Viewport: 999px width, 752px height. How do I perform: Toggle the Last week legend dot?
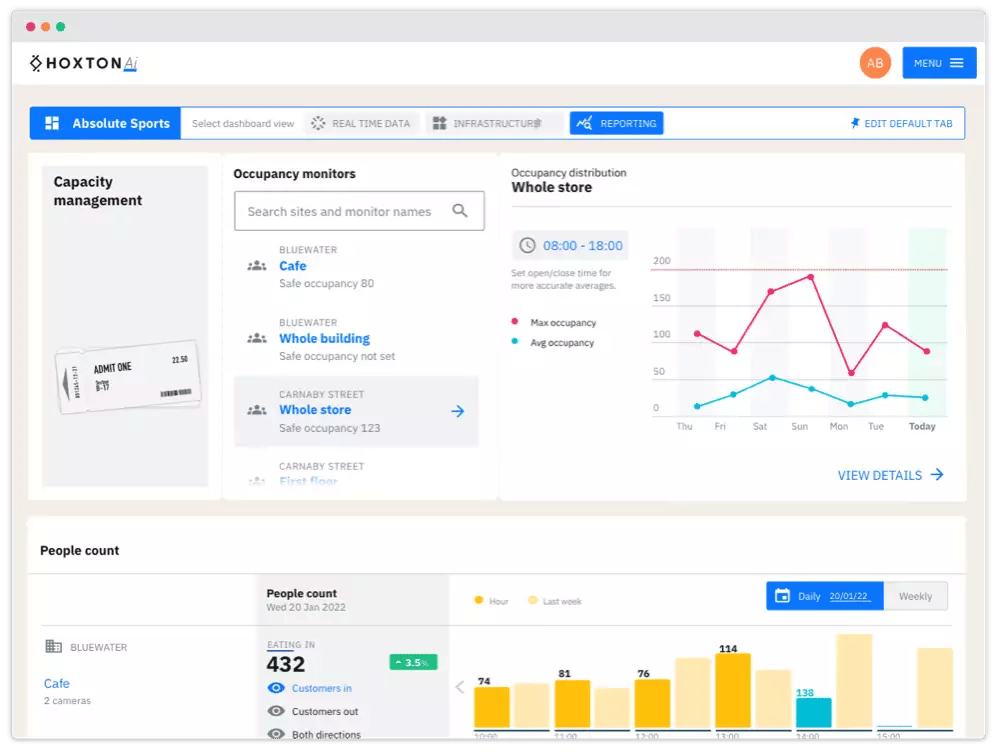533,600
